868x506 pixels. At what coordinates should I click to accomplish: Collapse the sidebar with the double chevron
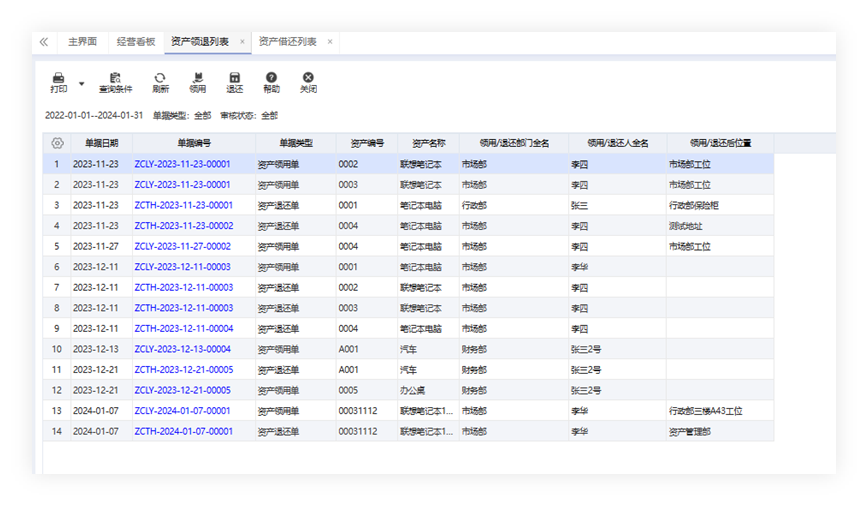pos(44,42)
